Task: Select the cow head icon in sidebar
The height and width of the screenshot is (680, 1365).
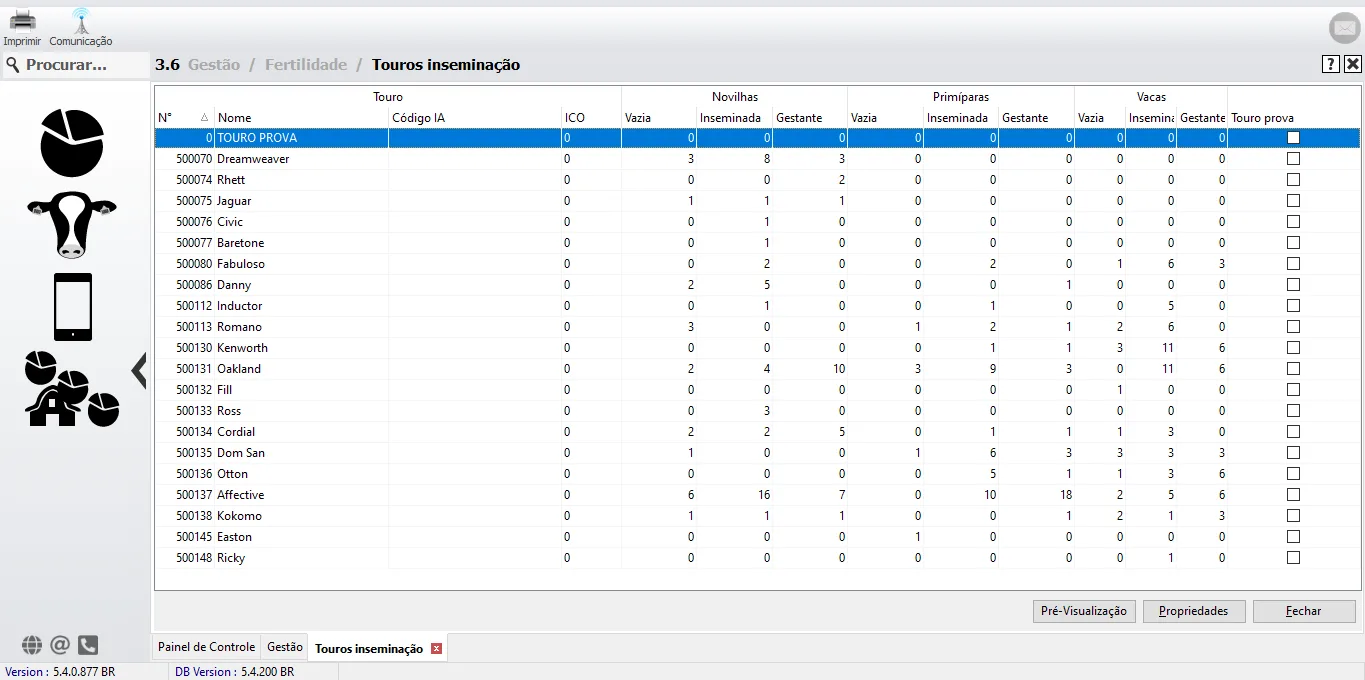Action: click(72, 224)
